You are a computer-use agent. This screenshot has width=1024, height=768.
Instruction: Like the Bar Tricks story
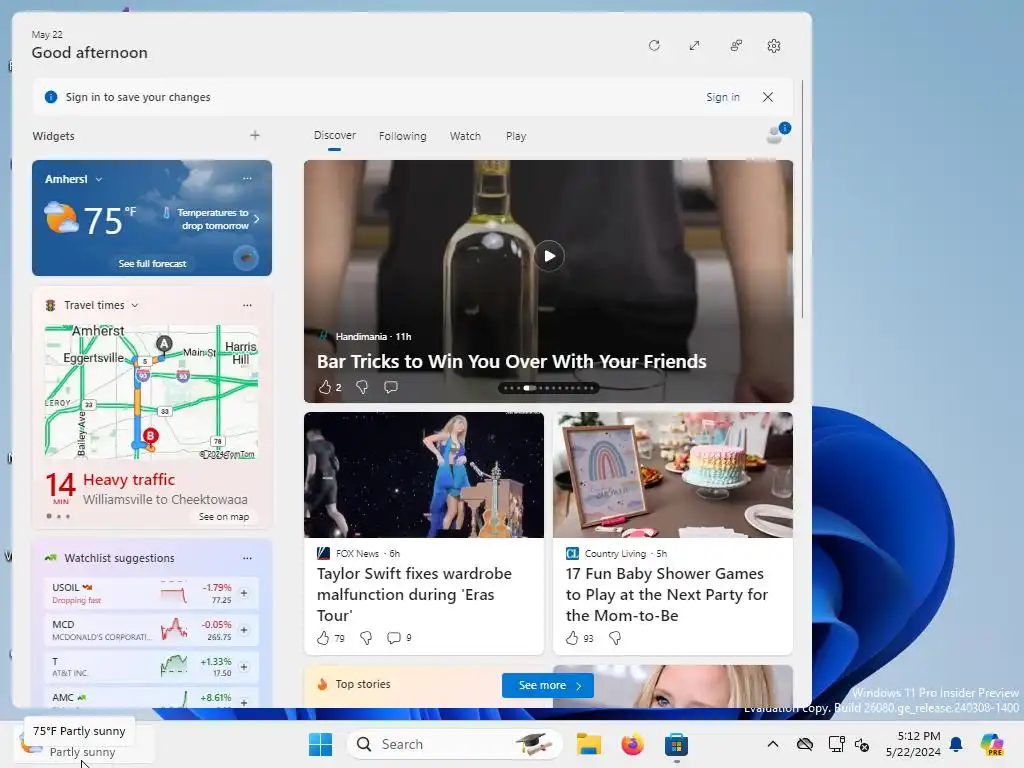click(325, 387)
